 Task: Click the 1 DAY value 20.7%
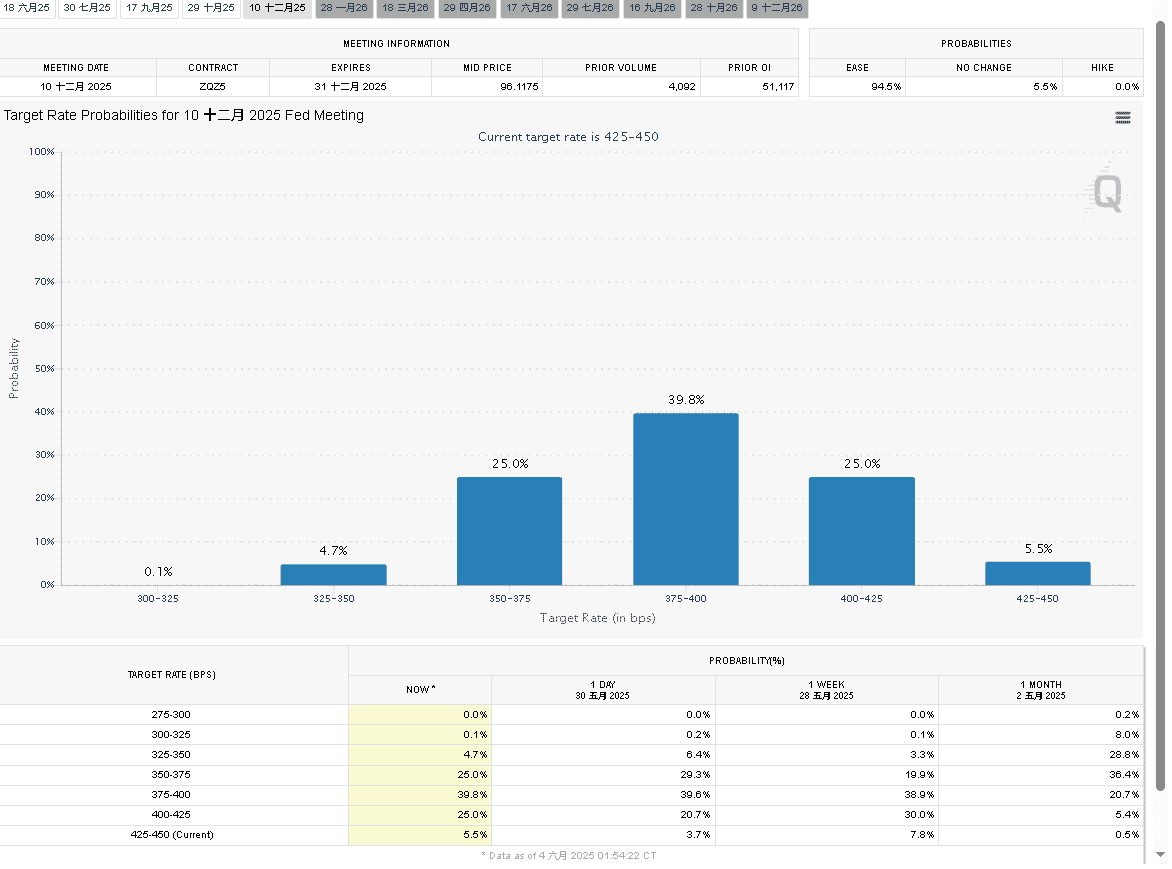tap(695, 814)
